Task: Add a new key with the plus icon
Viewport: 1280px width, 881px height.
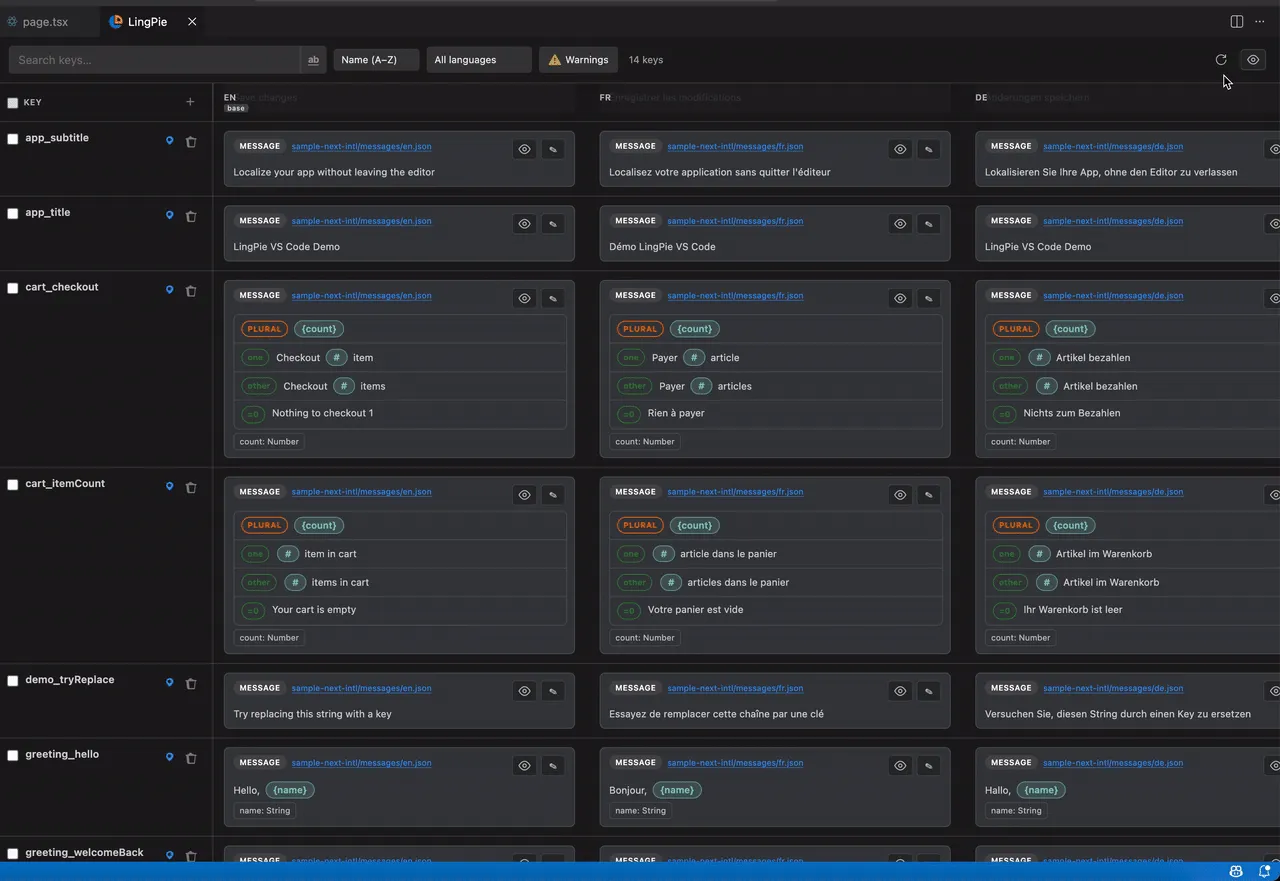Action: pos(190,102)
